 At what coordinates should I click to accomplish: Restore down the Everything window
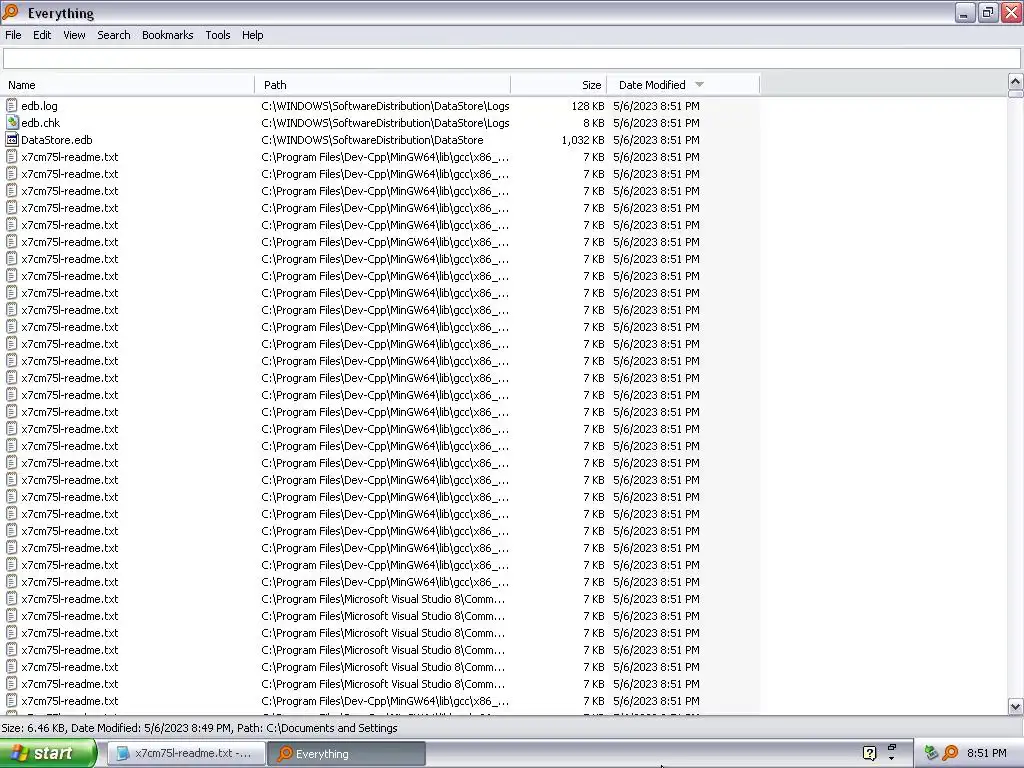(987, 12)
